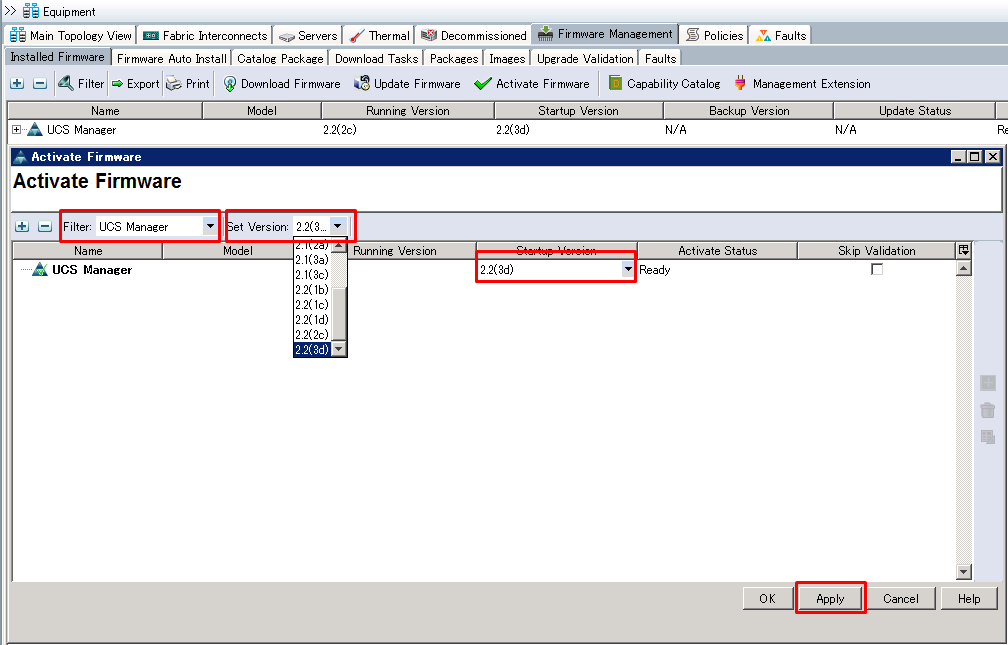The width and height of the screenshot is (1008, 645).
Task: Click the version list scrollbar down arrow
Action: [x=339, y=349]
